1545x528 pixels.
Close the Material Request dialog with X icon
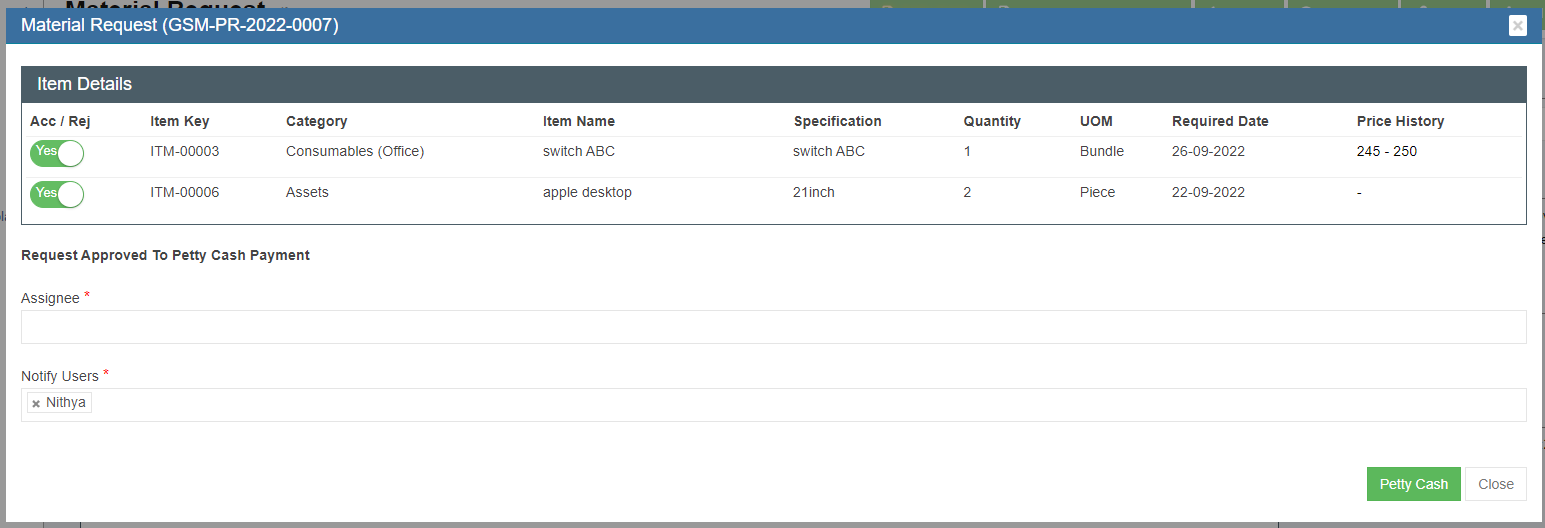(x=1517, y=26)
